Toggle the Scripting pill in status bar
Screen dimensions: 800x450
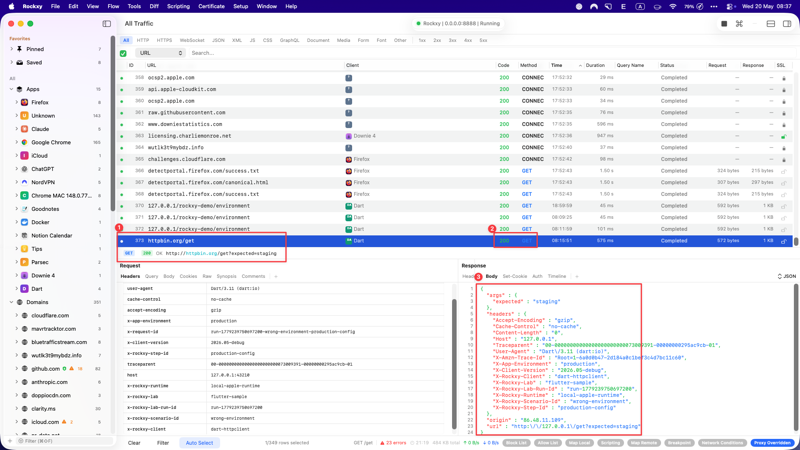610,443
